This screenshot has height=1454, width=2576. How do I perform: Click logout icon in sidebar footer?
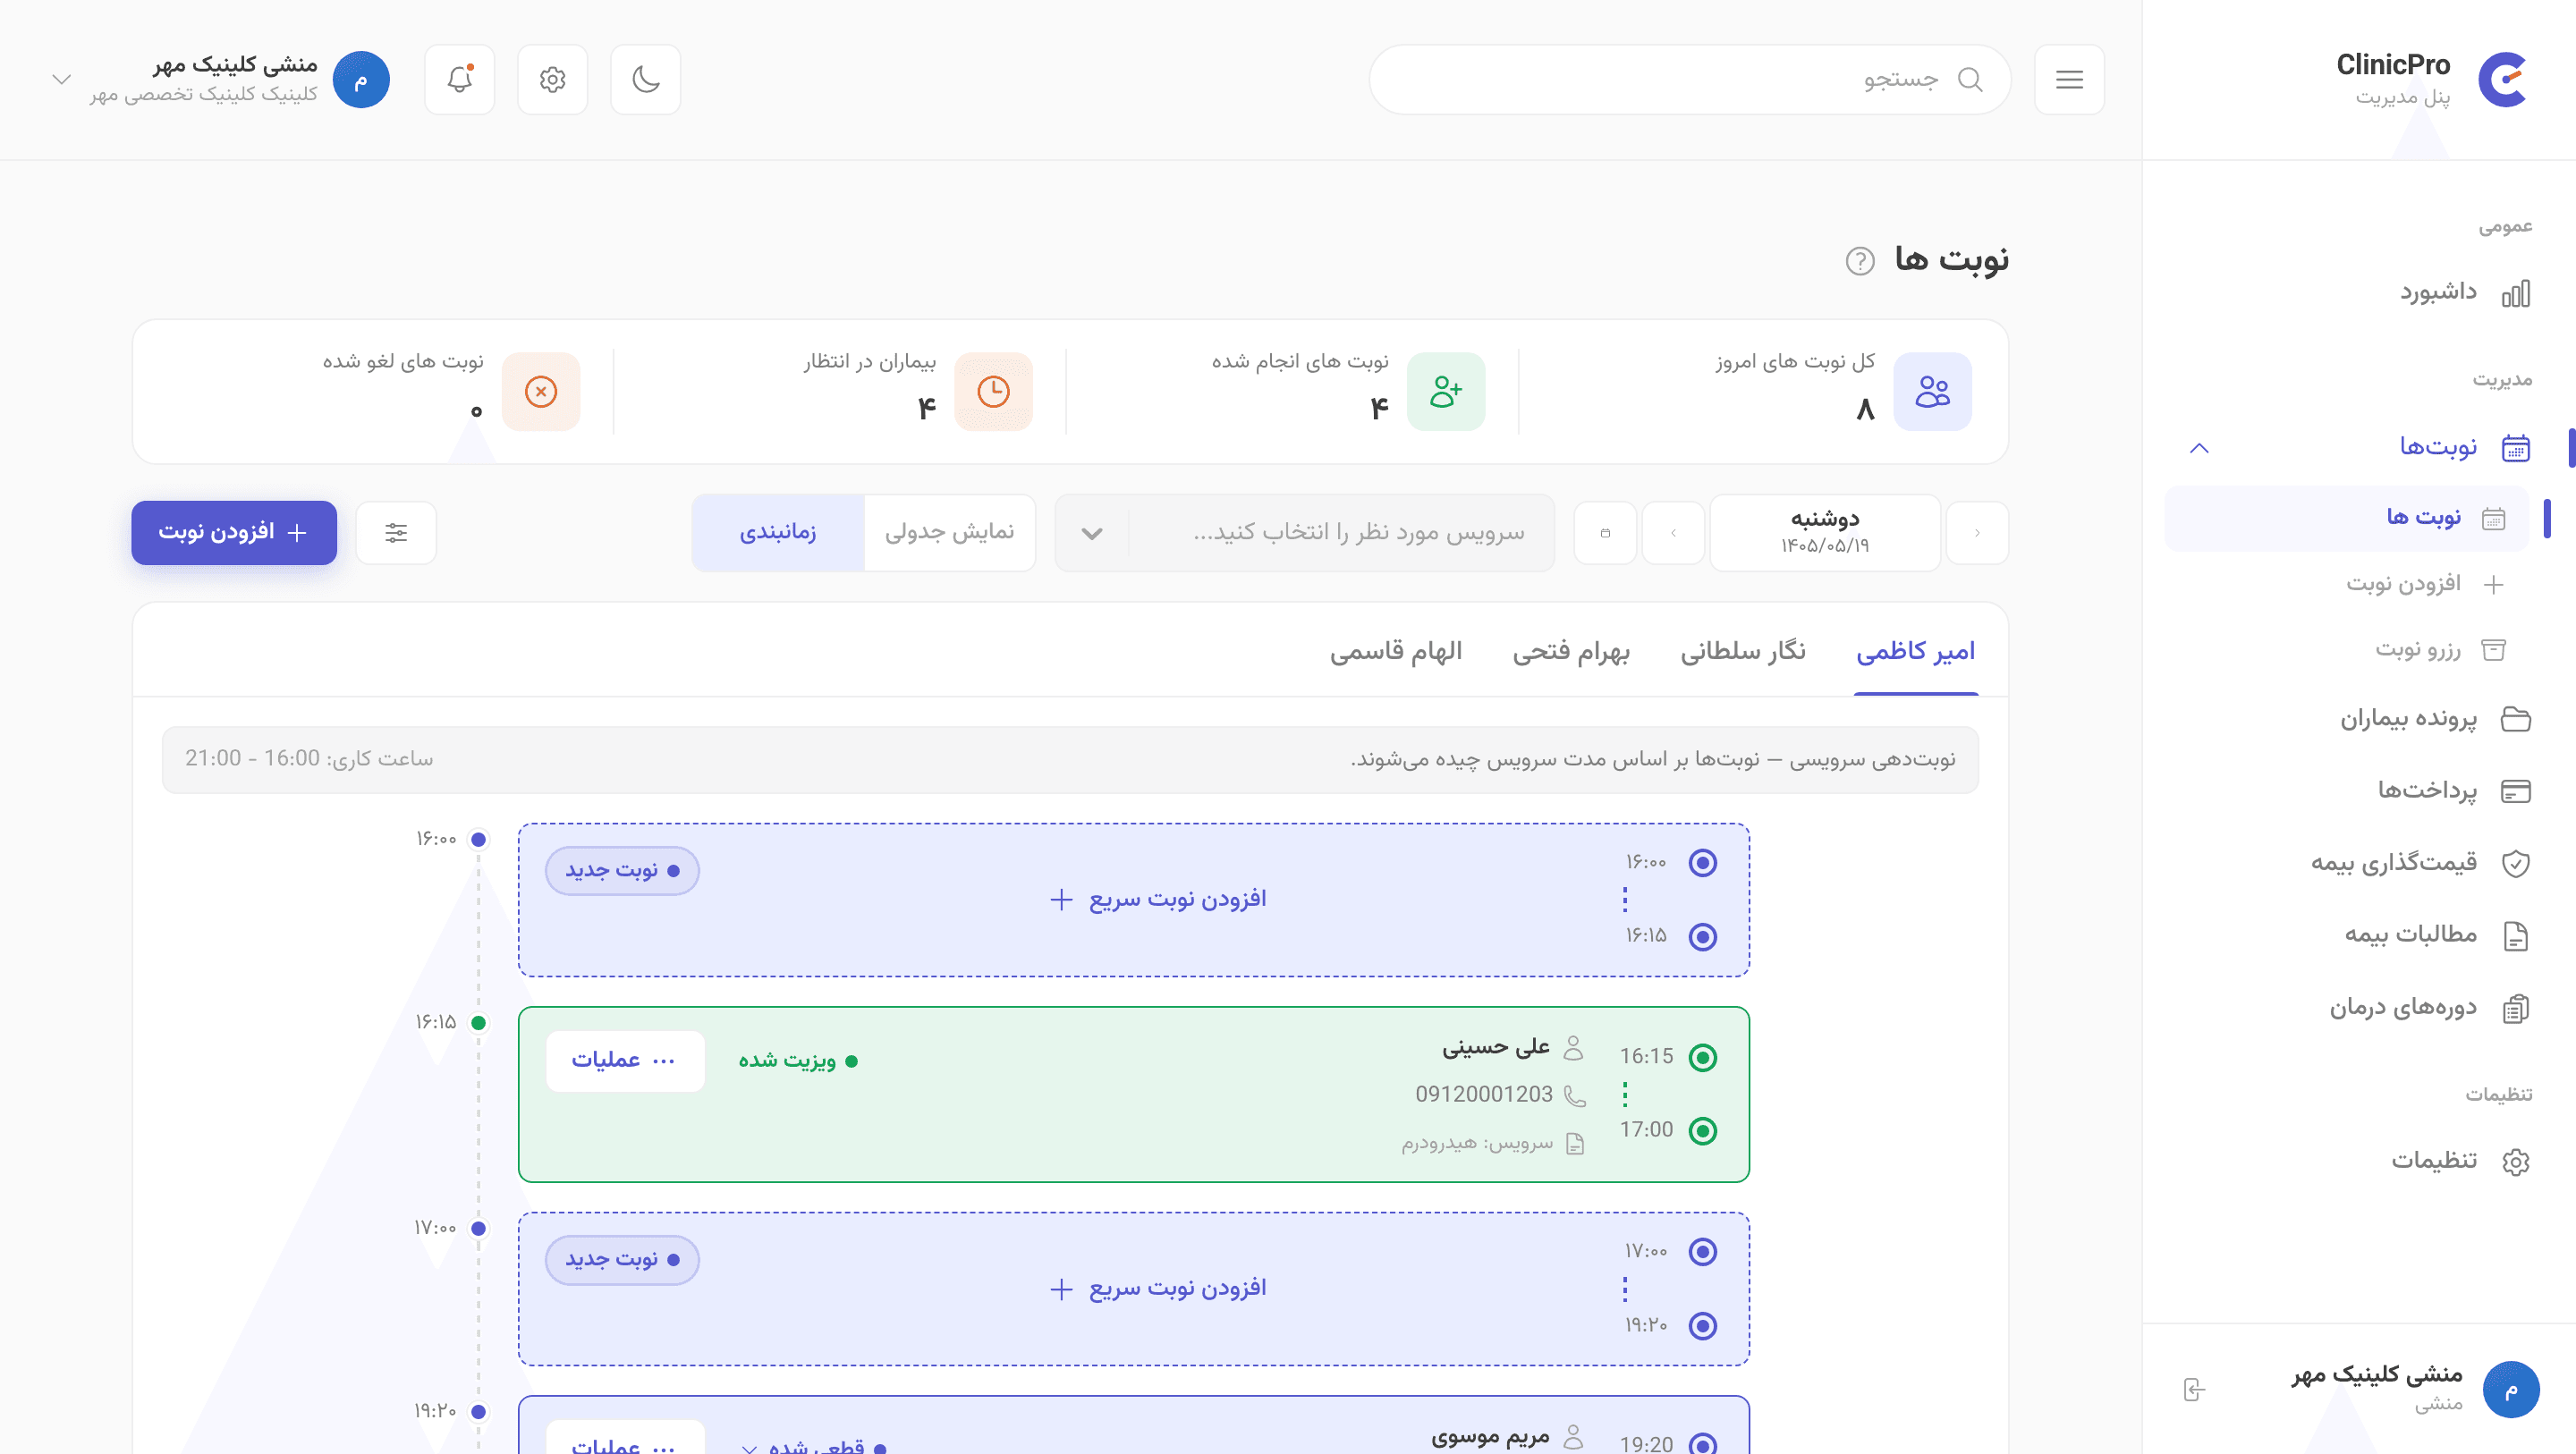[2194, 1390]
